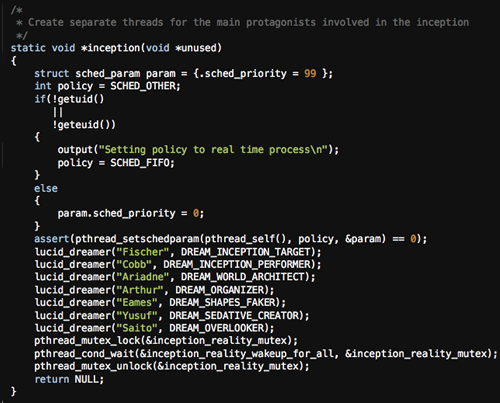Click 'DREAM_OVERLOOKER' constant
The height and width of the screenshot is (403, 500).
point(217,328)
